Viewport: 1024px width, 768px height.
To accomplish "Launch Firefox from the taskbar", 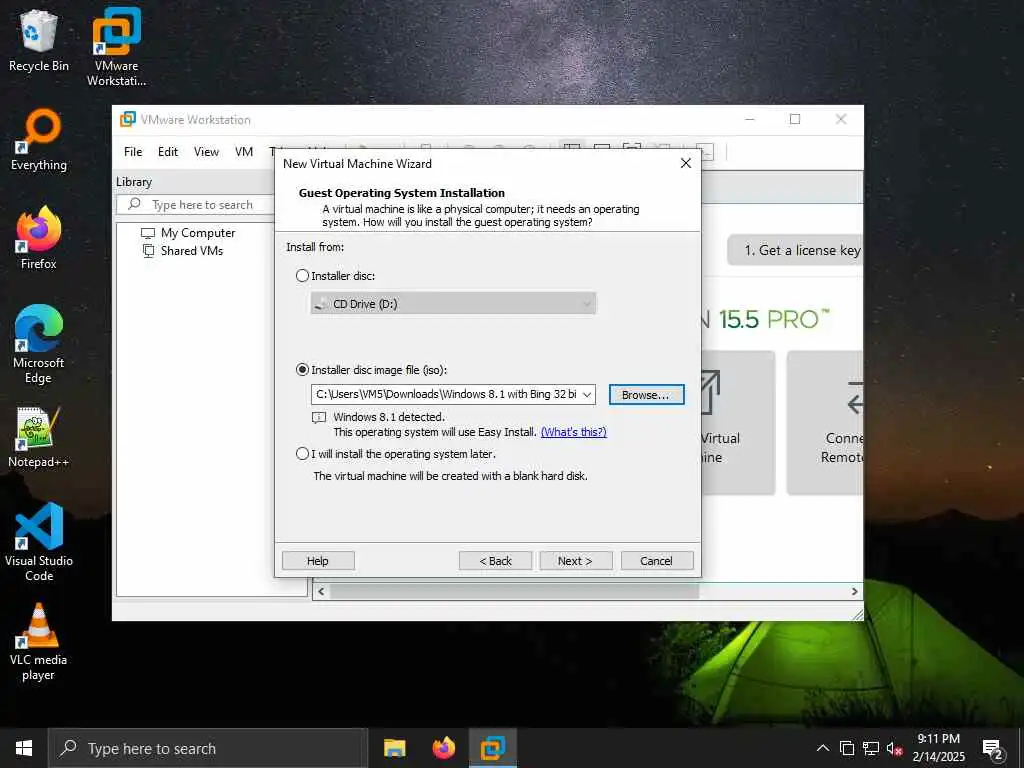I will point(443,748).
